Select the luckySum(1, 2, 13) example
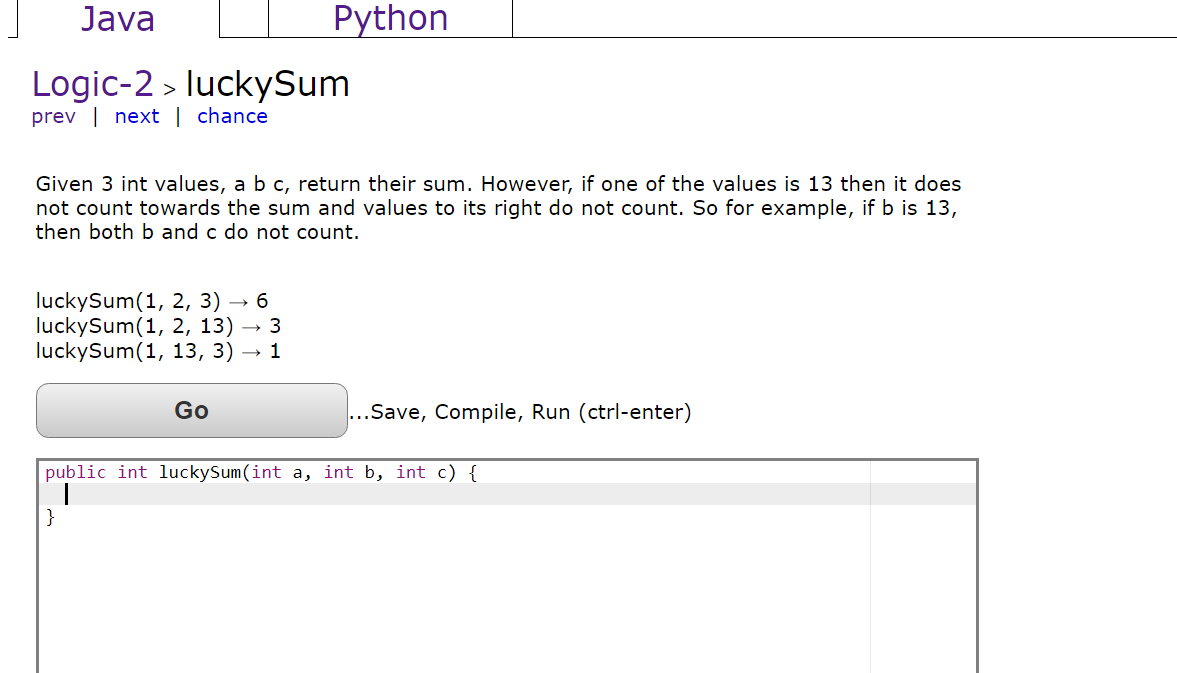This screenshot has width=1177, height=673. (157, 325)
